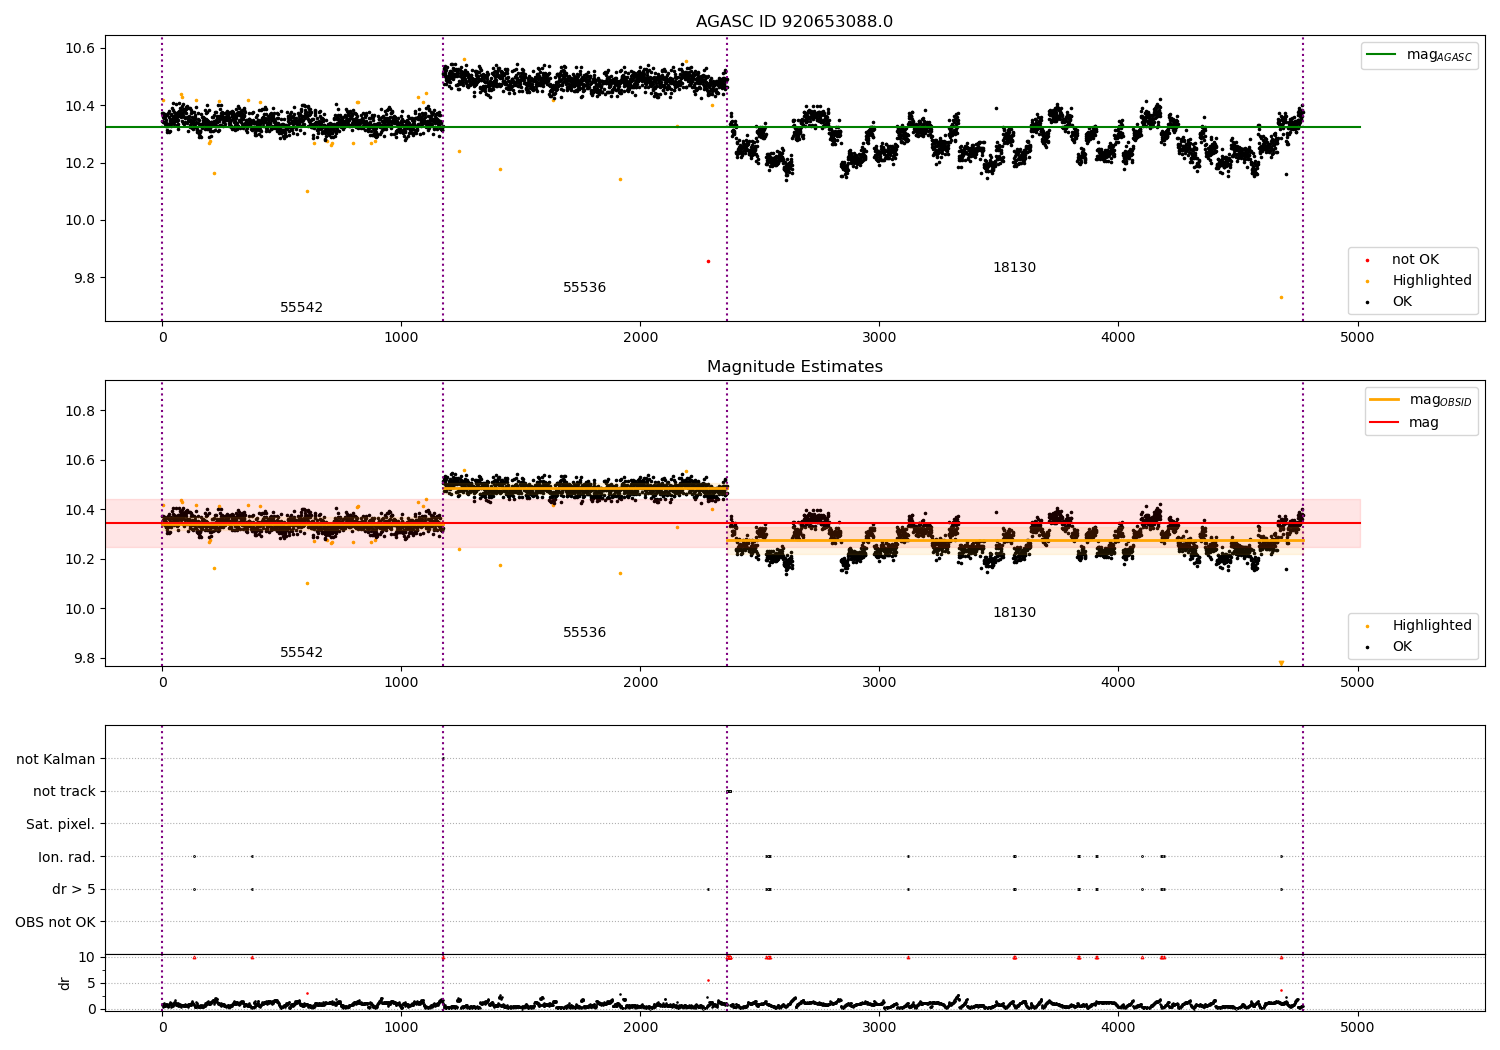
Task: Click the 10.6 y-axis tick label in top plot
Action: tap(79, 49)
